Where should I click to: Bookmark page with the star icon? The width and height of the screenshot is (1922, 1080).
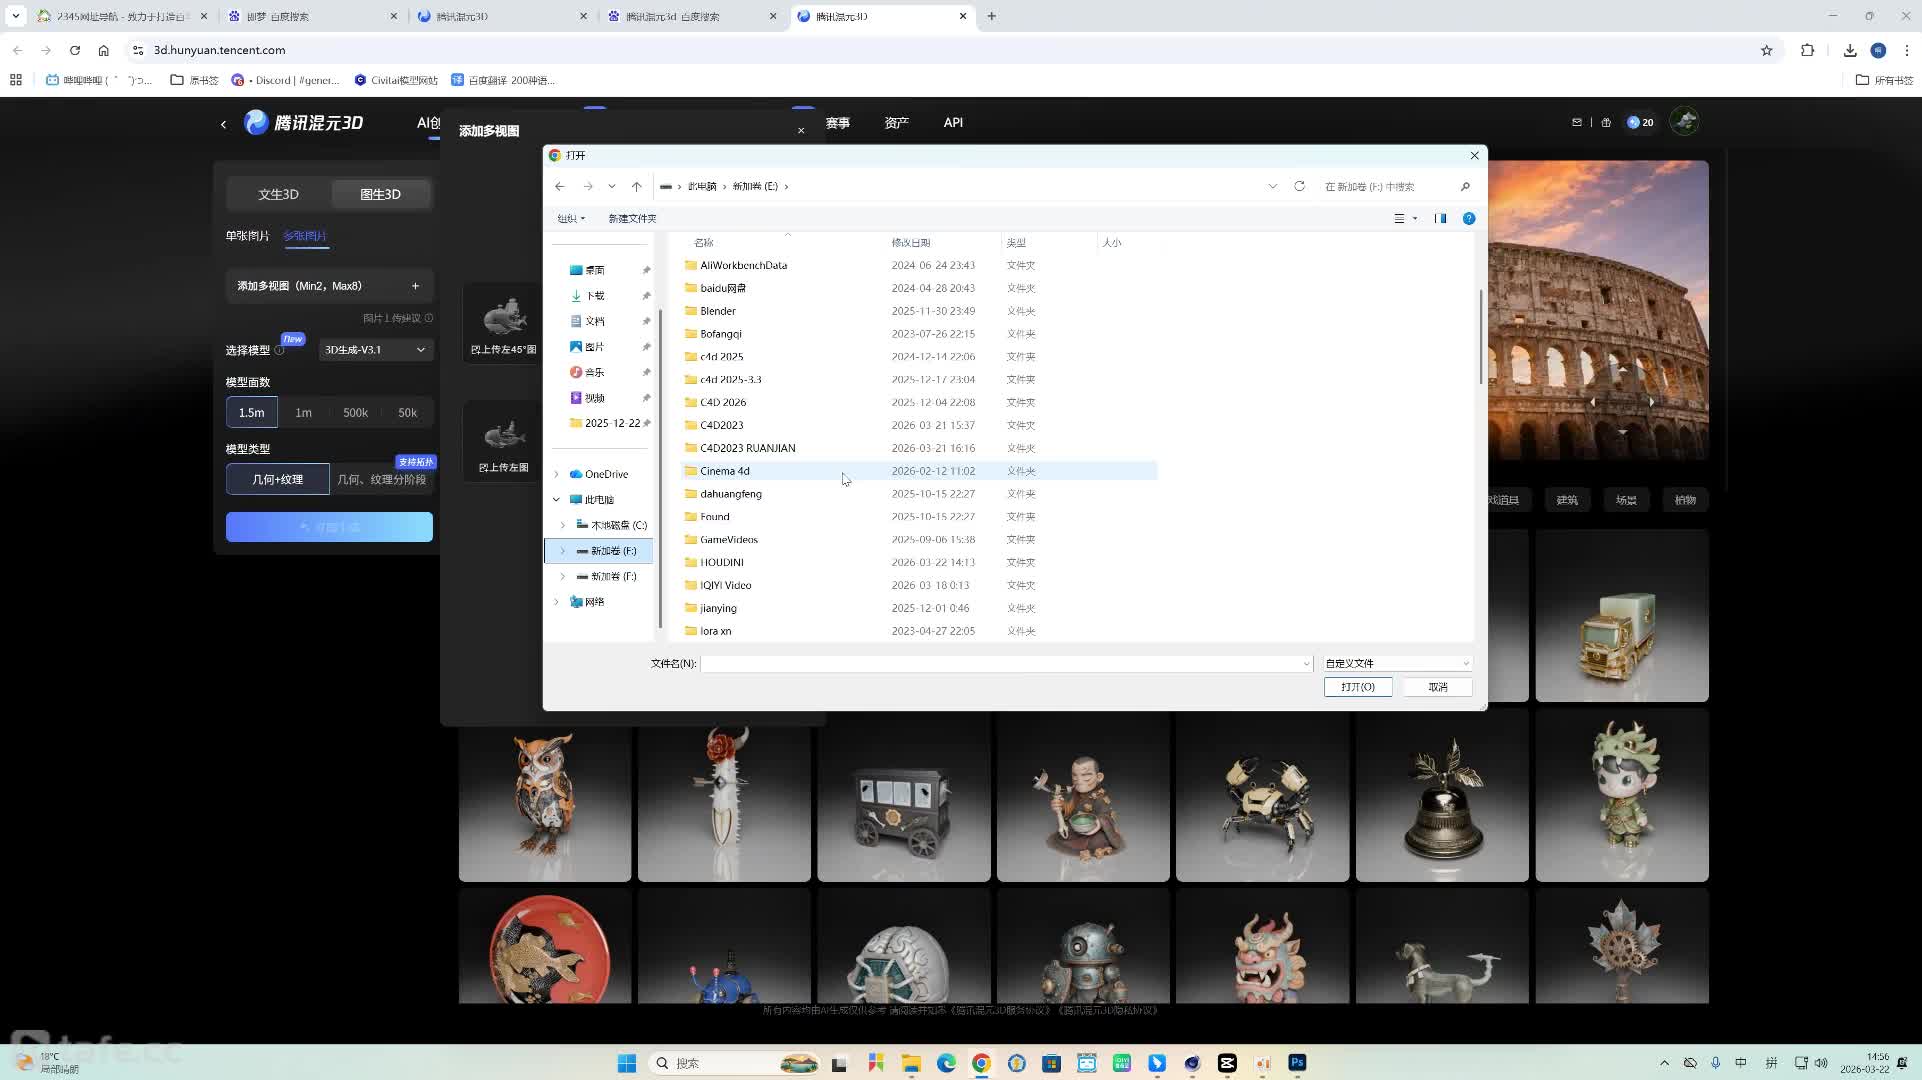1767,50
